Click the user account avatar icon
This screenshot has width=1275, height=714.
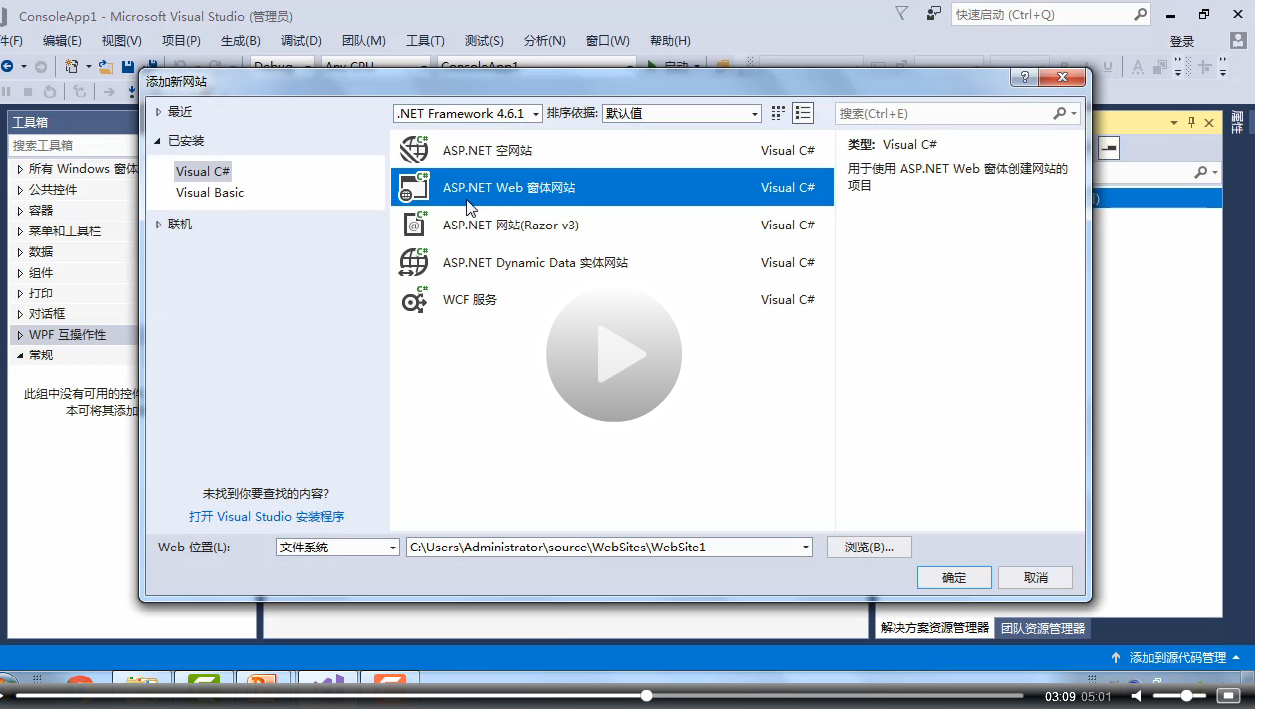pyautogui.click(x=1239, y=40)
